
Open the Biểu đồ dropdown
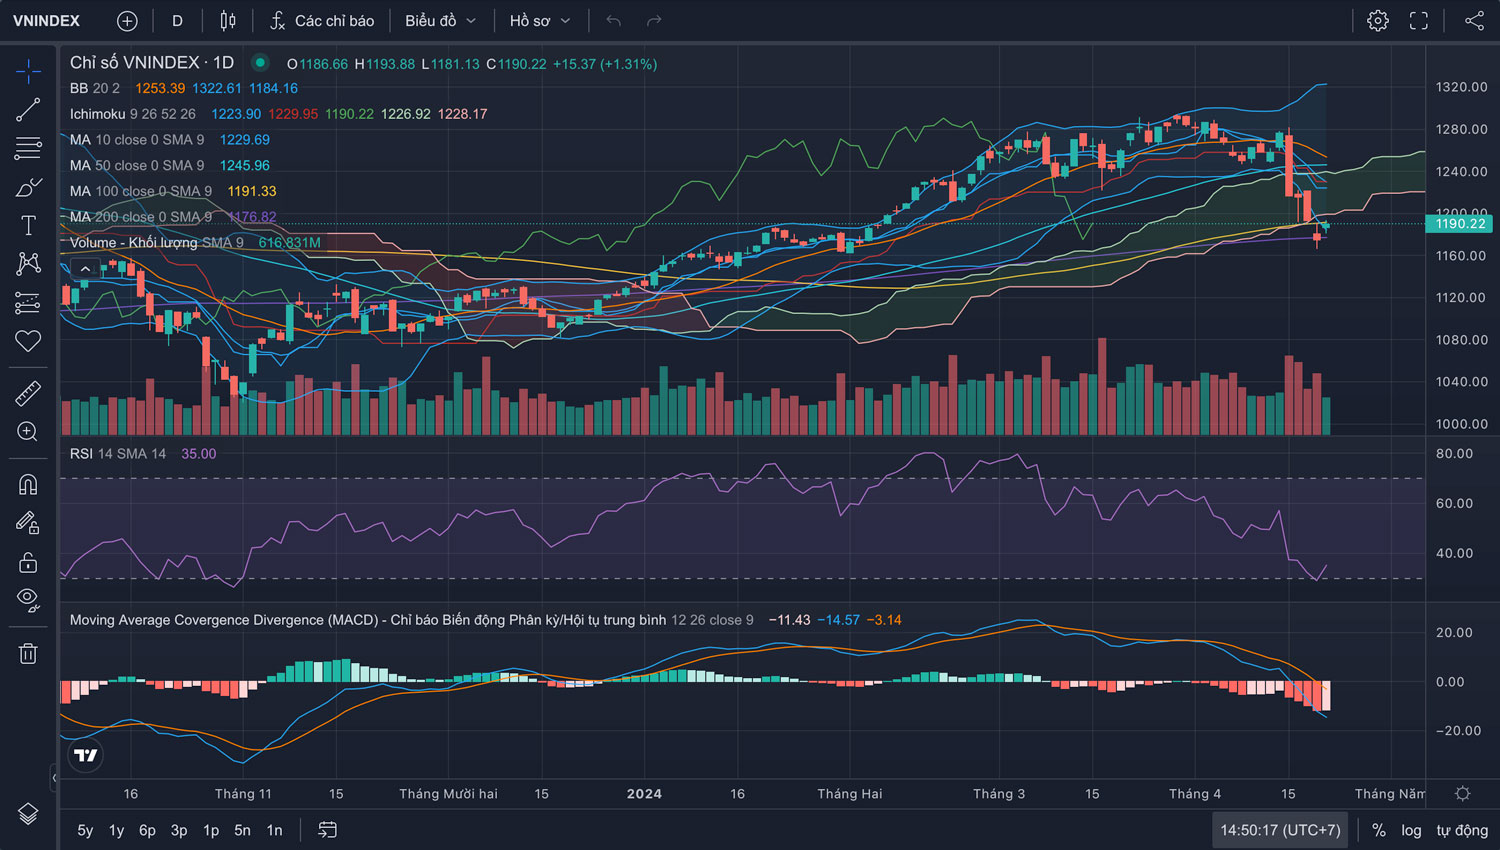pos(440,21)
